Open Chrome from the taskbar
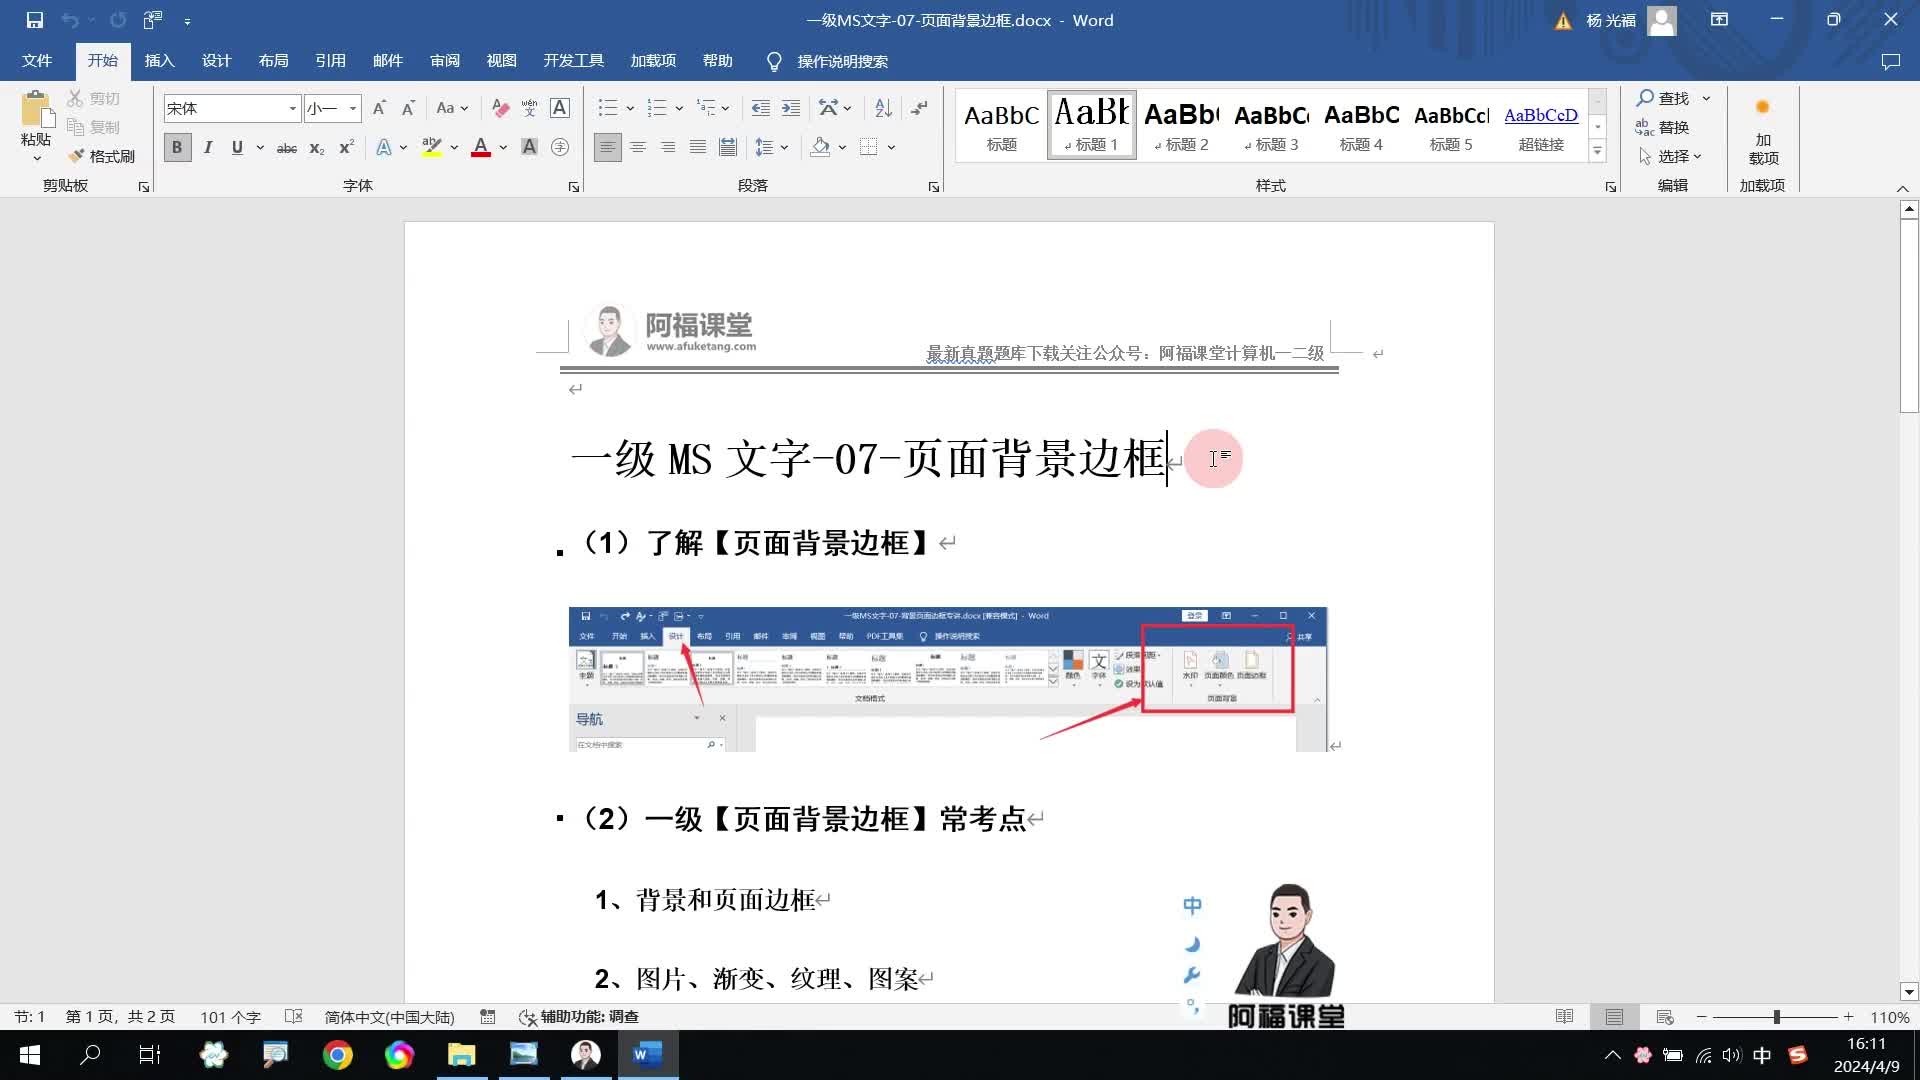The height and width of the screenshot is (1080, 1920). 338,1055
